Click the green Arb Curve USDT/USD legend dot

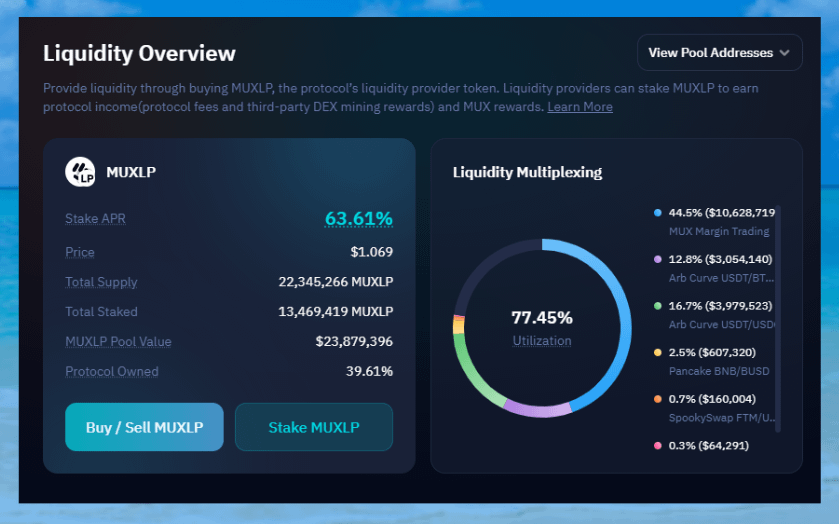click(657, 306)
